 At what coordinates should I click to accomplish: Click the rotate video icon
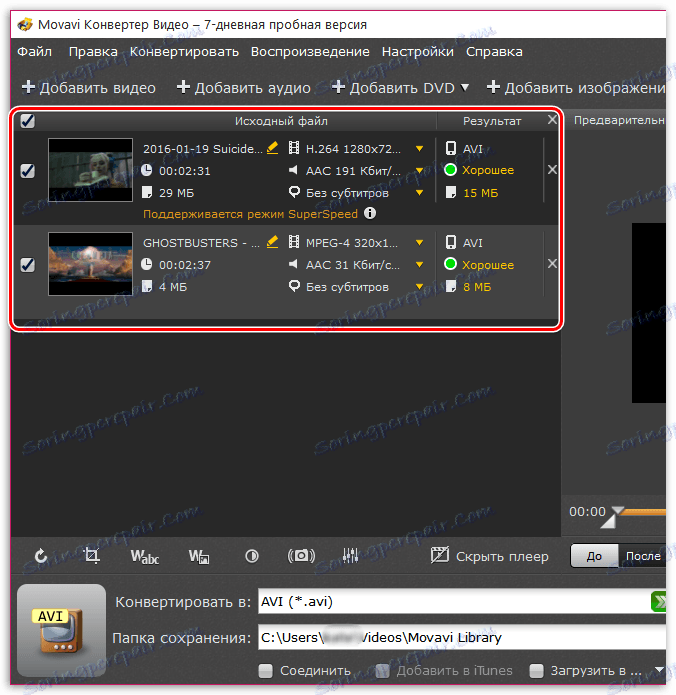41,556
